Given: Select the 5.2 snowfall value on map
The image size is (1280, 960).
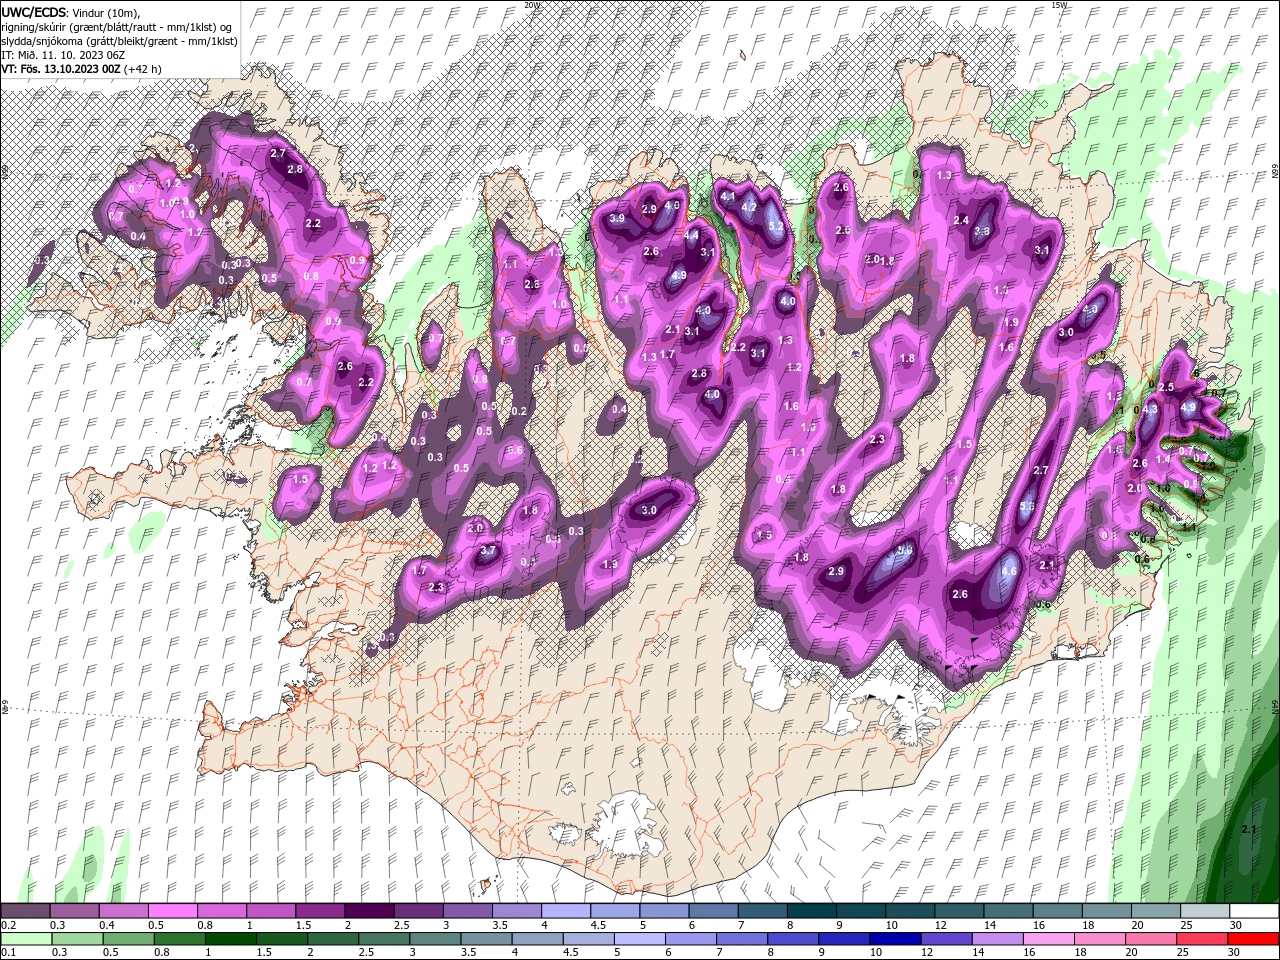Looking at the screenshot, I should click(776, 227).
